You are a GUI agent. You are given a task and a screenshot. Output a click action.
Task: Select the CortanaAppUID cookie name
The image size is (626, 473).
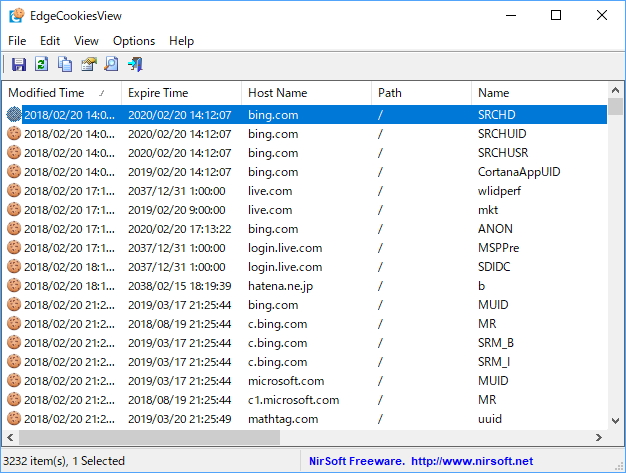(519, 172)
